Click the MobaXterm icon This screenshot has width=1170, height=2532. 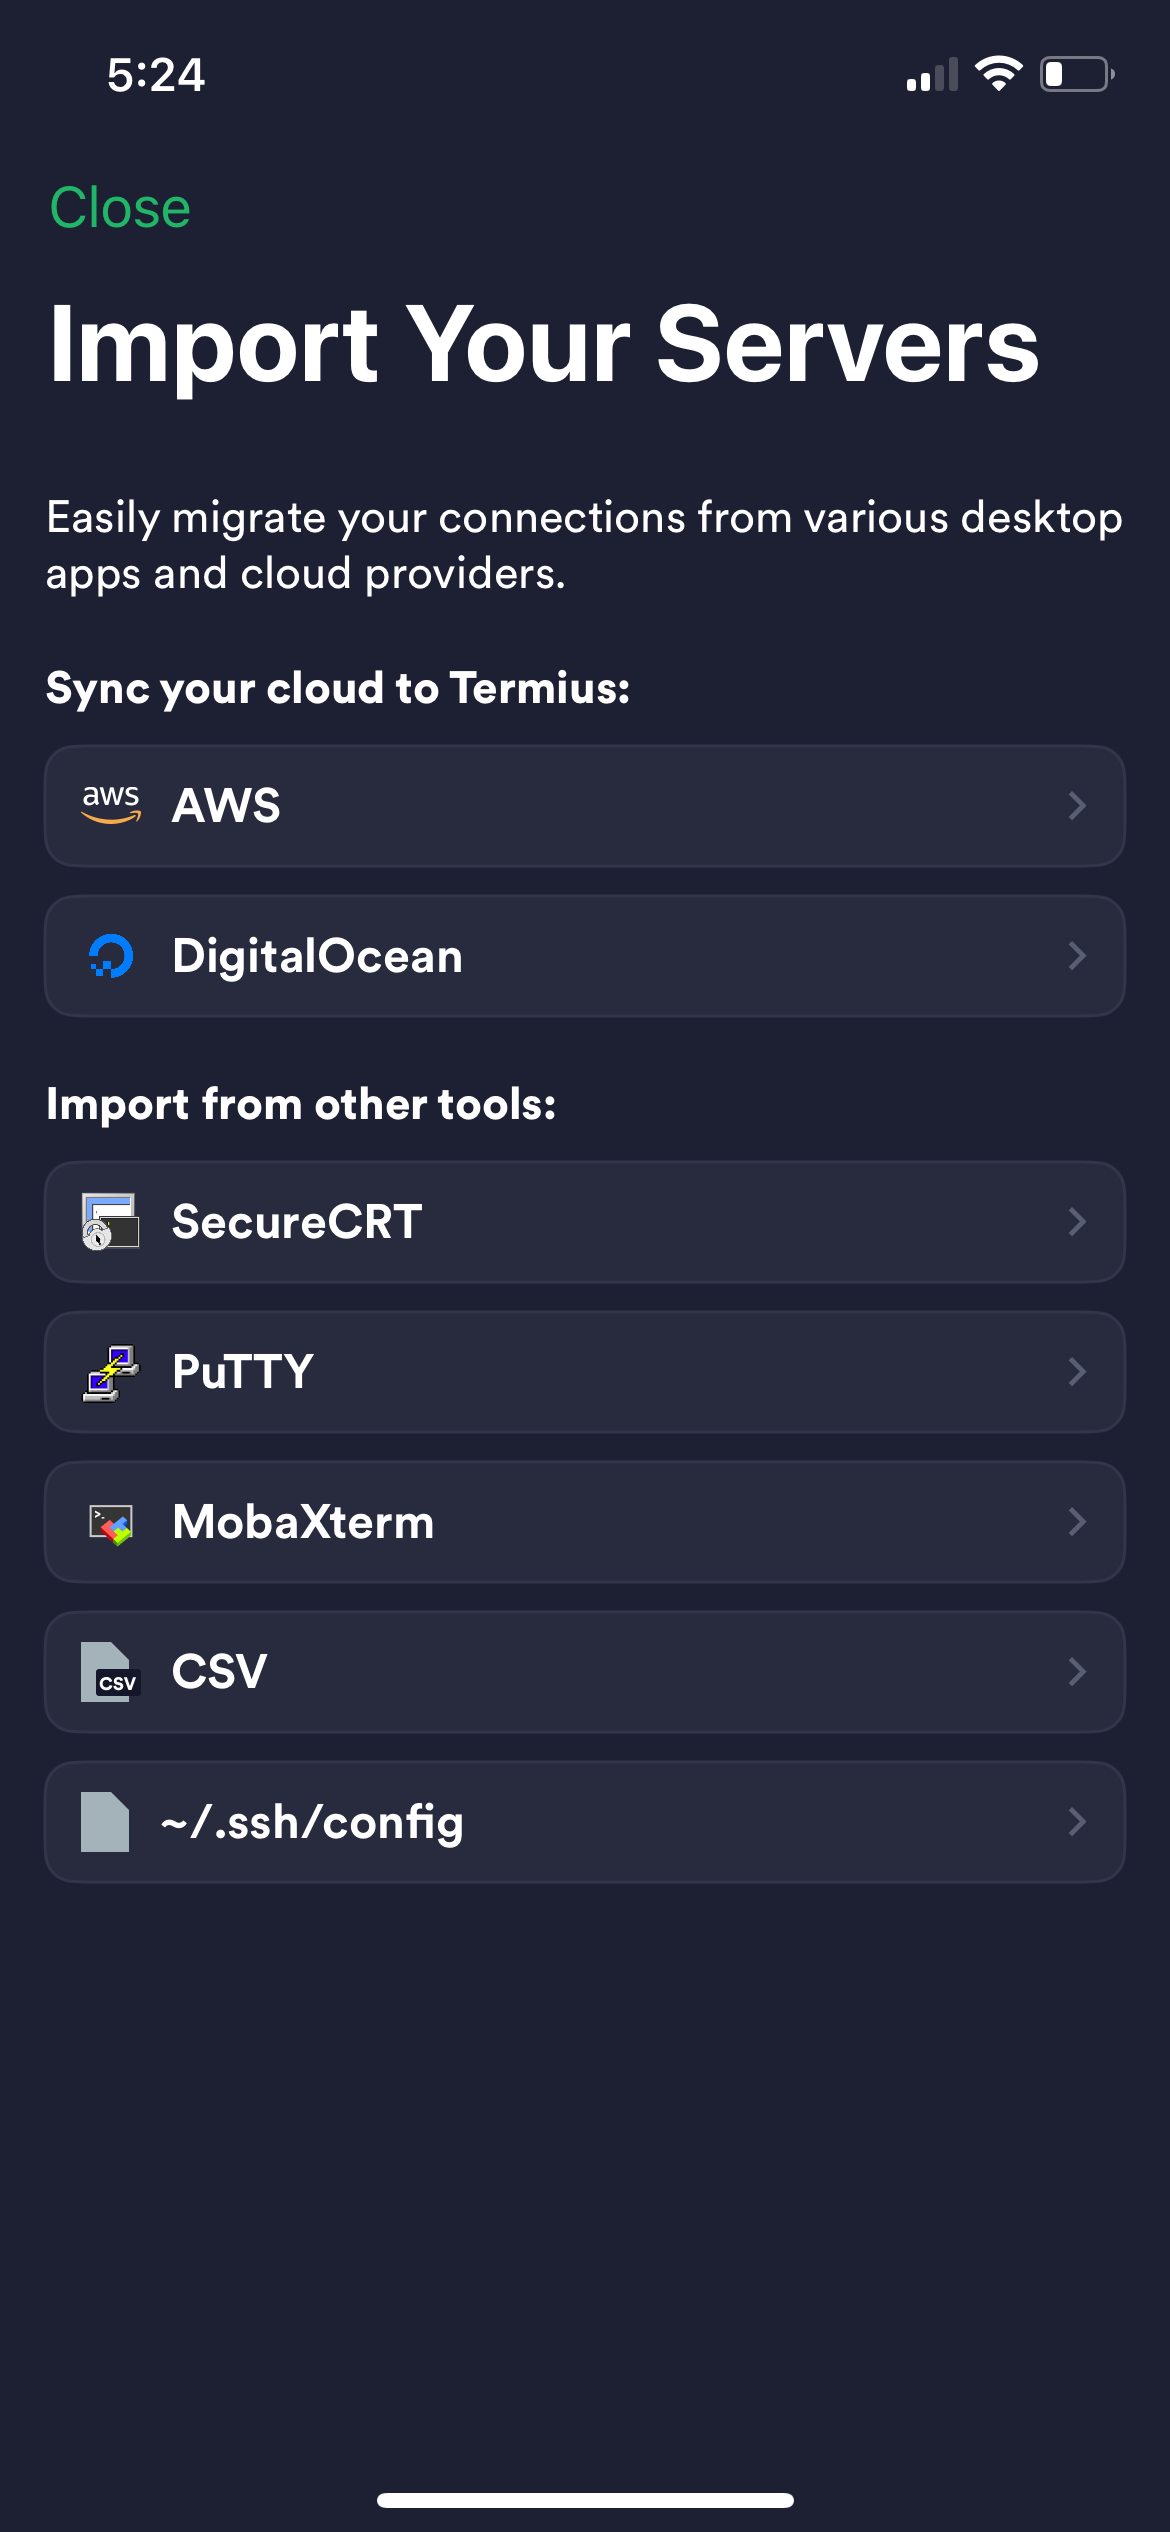(110, 1521)
